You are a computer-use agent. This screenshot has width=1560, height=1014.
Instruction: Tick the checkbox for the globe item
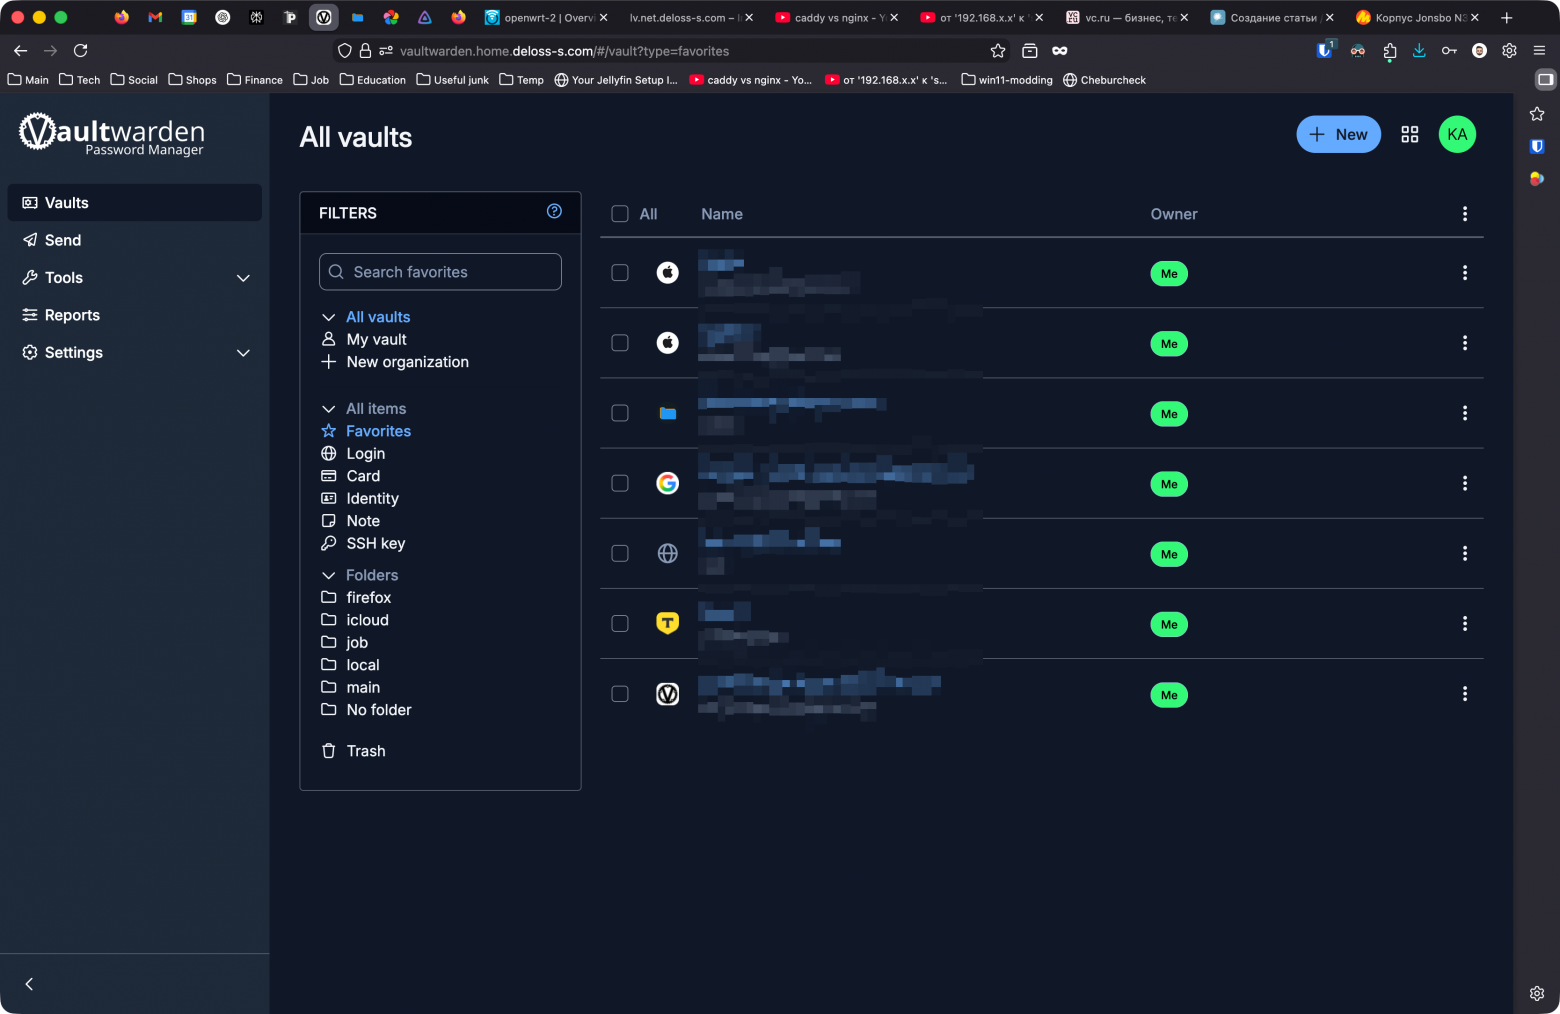tap(620, 553)
